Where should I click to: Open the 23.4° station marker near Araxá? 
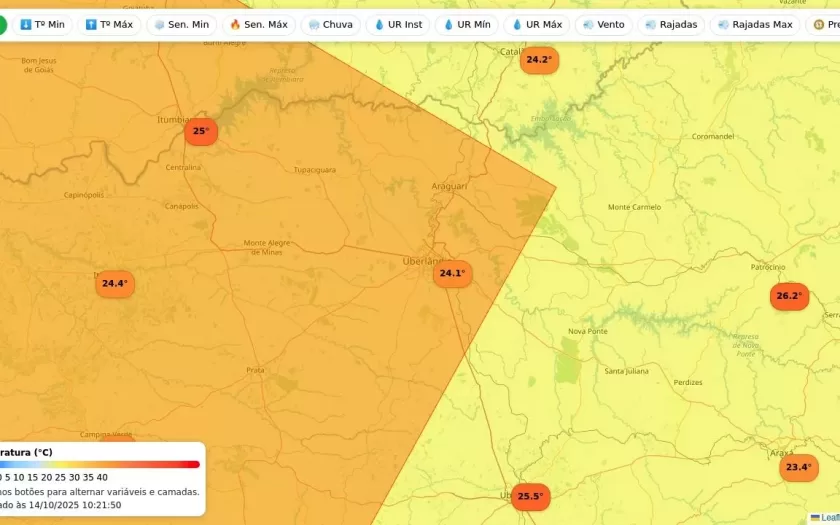tap(798, 467)
